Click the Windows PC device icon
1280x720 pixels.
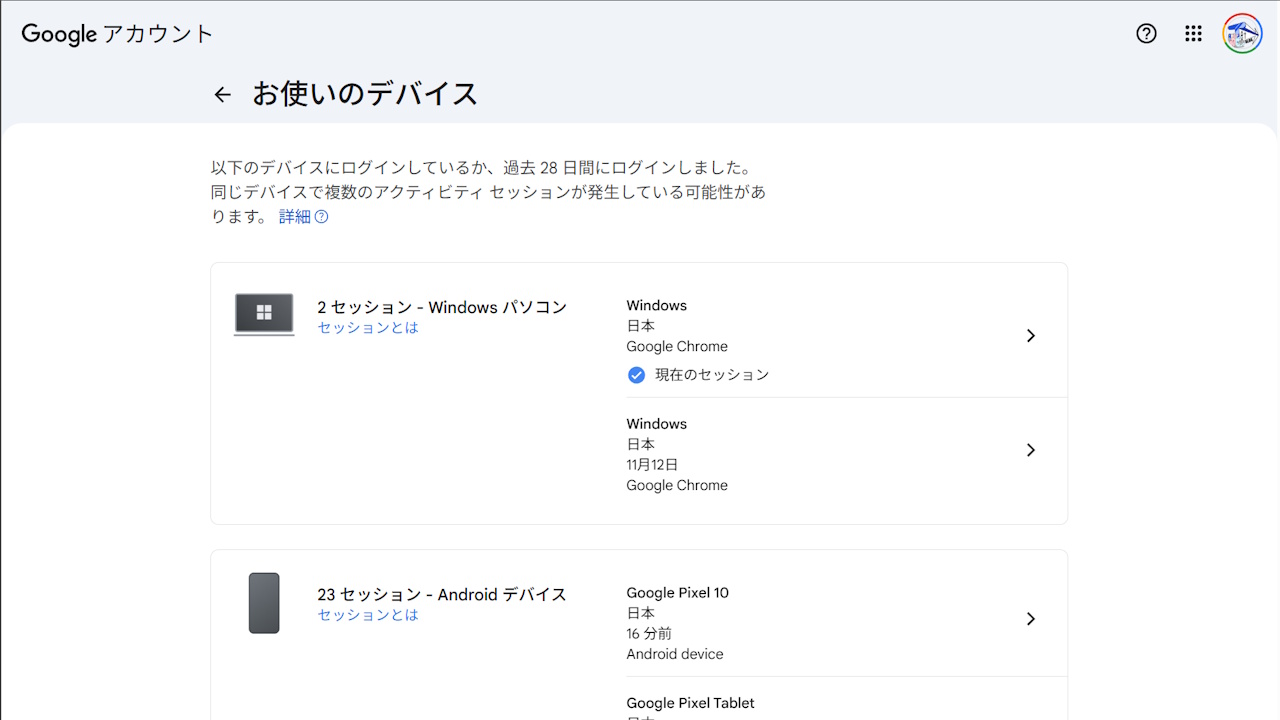[x=264, y=314]
